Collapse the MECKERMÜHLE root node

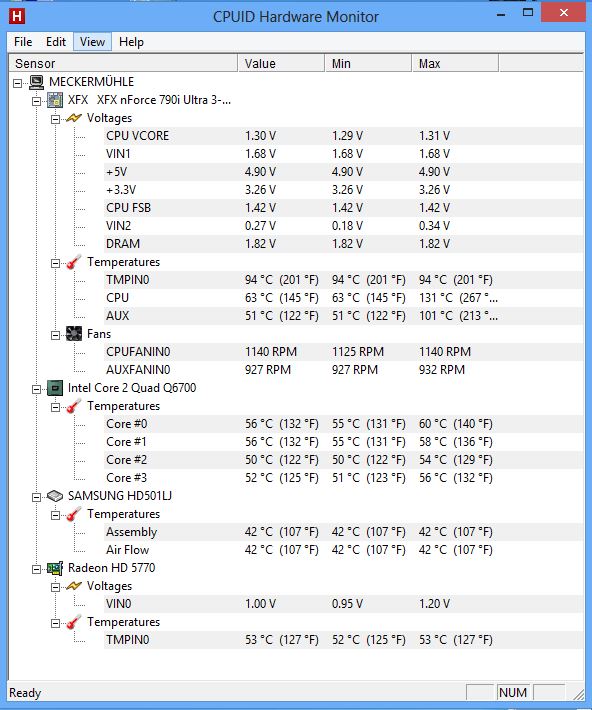pyautogui.click(x=18, y=83)
